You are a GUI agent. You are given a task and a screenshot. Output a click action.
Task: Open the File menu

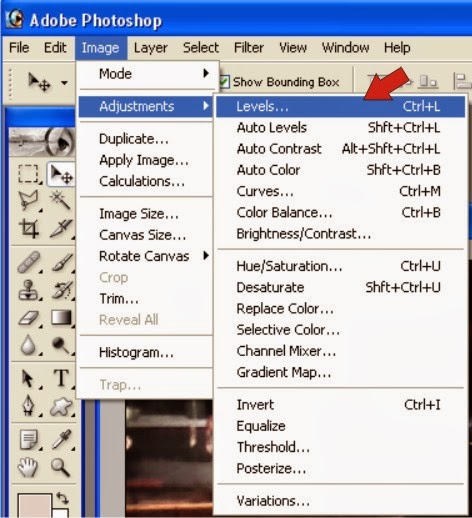[x=19, y=48]
